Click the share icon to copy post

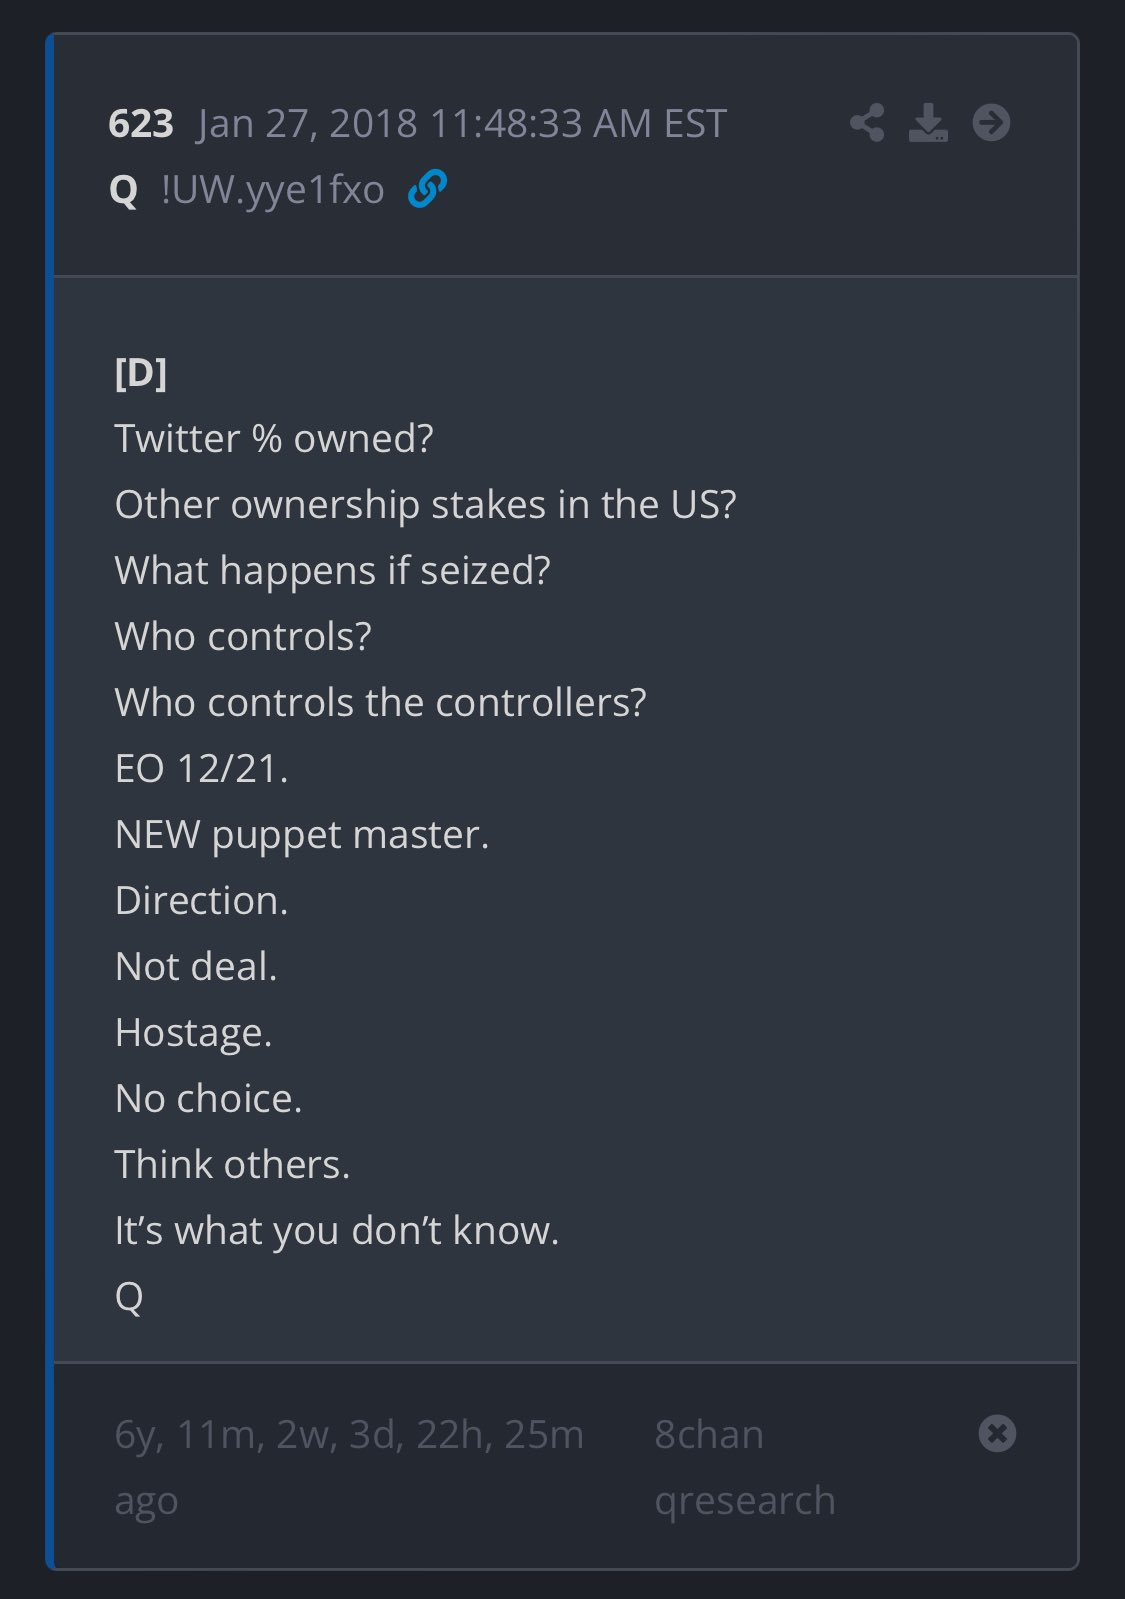click(x=866, y=123)
